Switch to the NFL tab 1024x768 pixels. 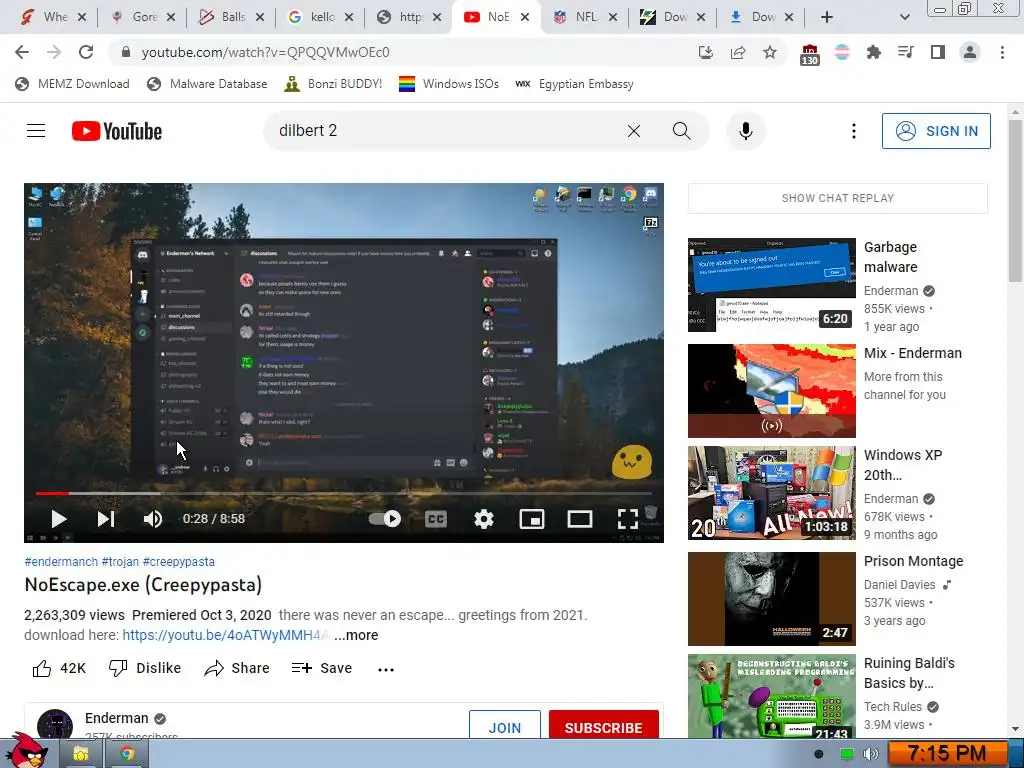586,17
